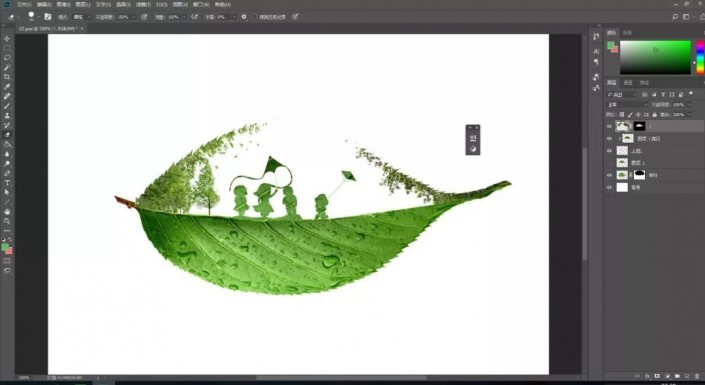Click the add layer style fx icon

(x=647, y=376)
